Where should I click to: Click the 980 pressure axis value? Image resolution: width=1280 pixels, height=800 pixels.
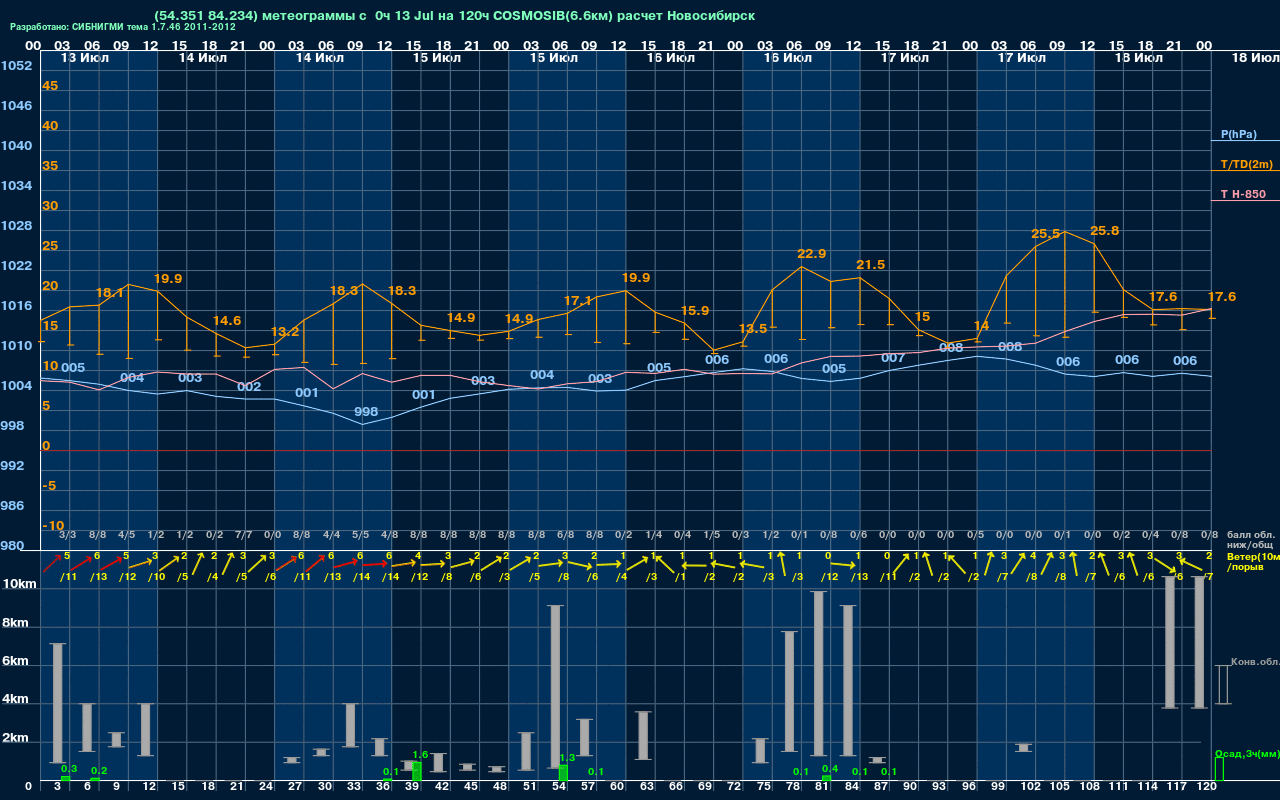pyautogui.click(x=12, y=546)
